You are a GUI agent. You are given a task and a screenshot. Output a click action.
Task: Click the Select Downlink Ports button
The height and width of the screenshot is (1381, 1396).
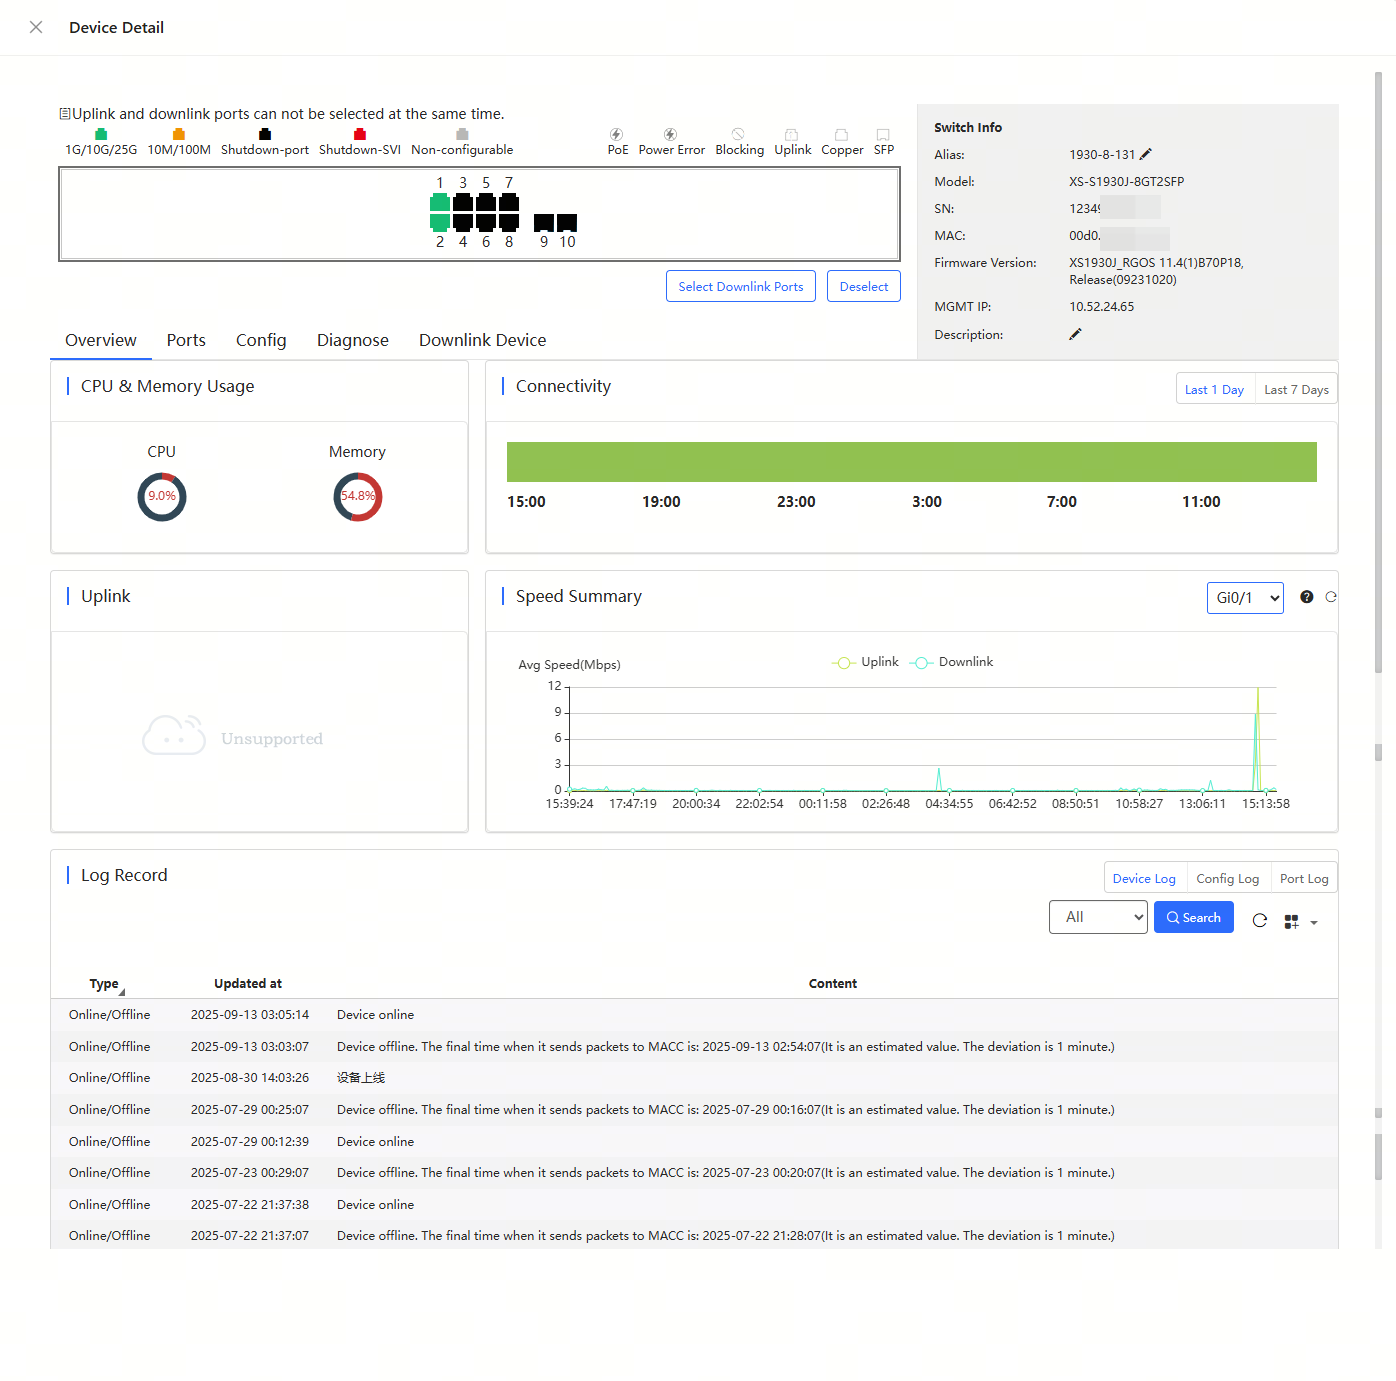click(x=740, y=287)
